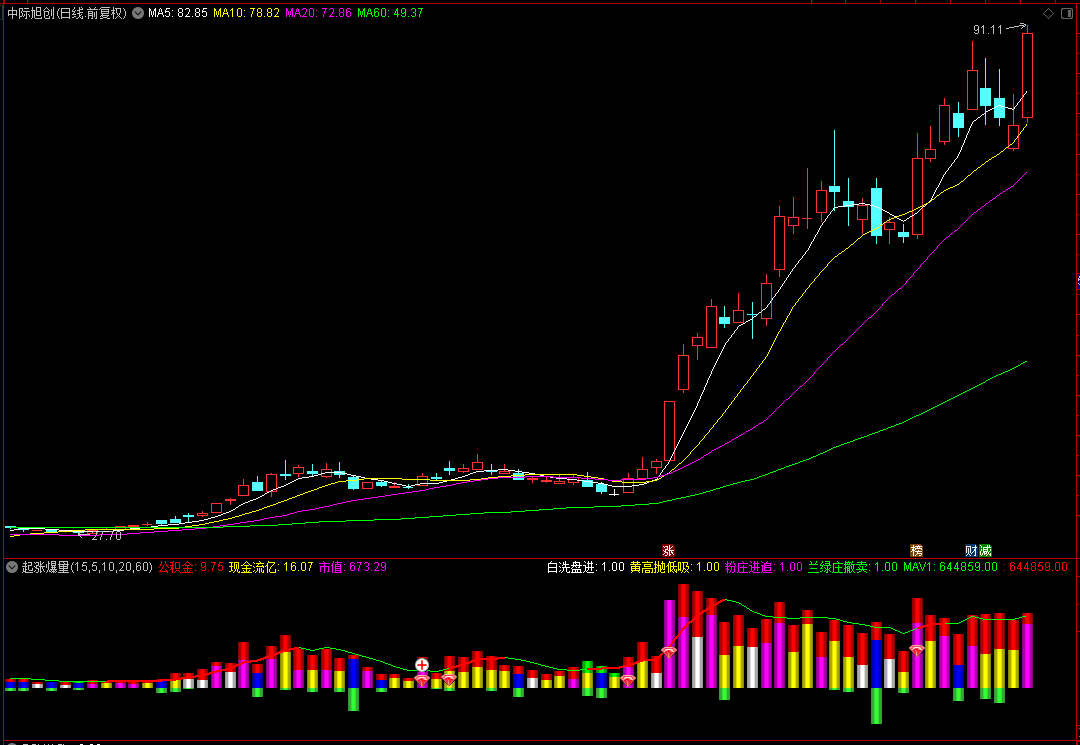Image resolution: width=1080 pixels, height=745 pixels.
Task: Click the 黄高抛低吸: 1.00 label
Action: pyautogui.click(x=675, y=567)
